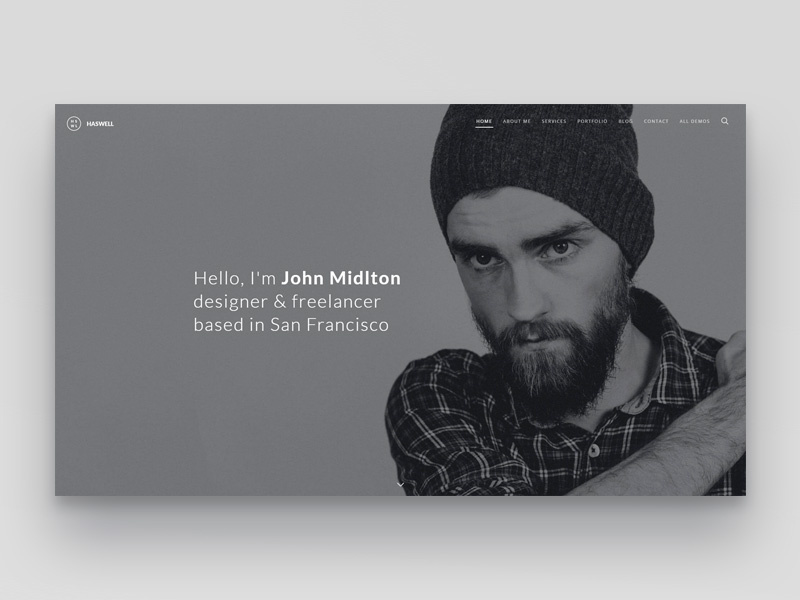This screenshot has height=600, width=800.
Task: Click the "designer & freelancer" headline line
Action: click(287, 302)
